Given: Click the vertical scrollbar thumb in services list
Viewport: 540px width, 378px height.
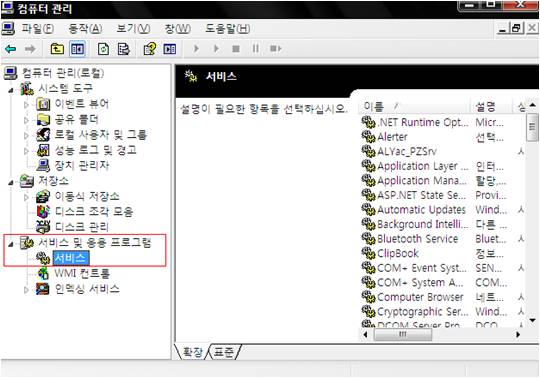Looking at the screenshot, I should pyautogui.click(x=532, y=127).
